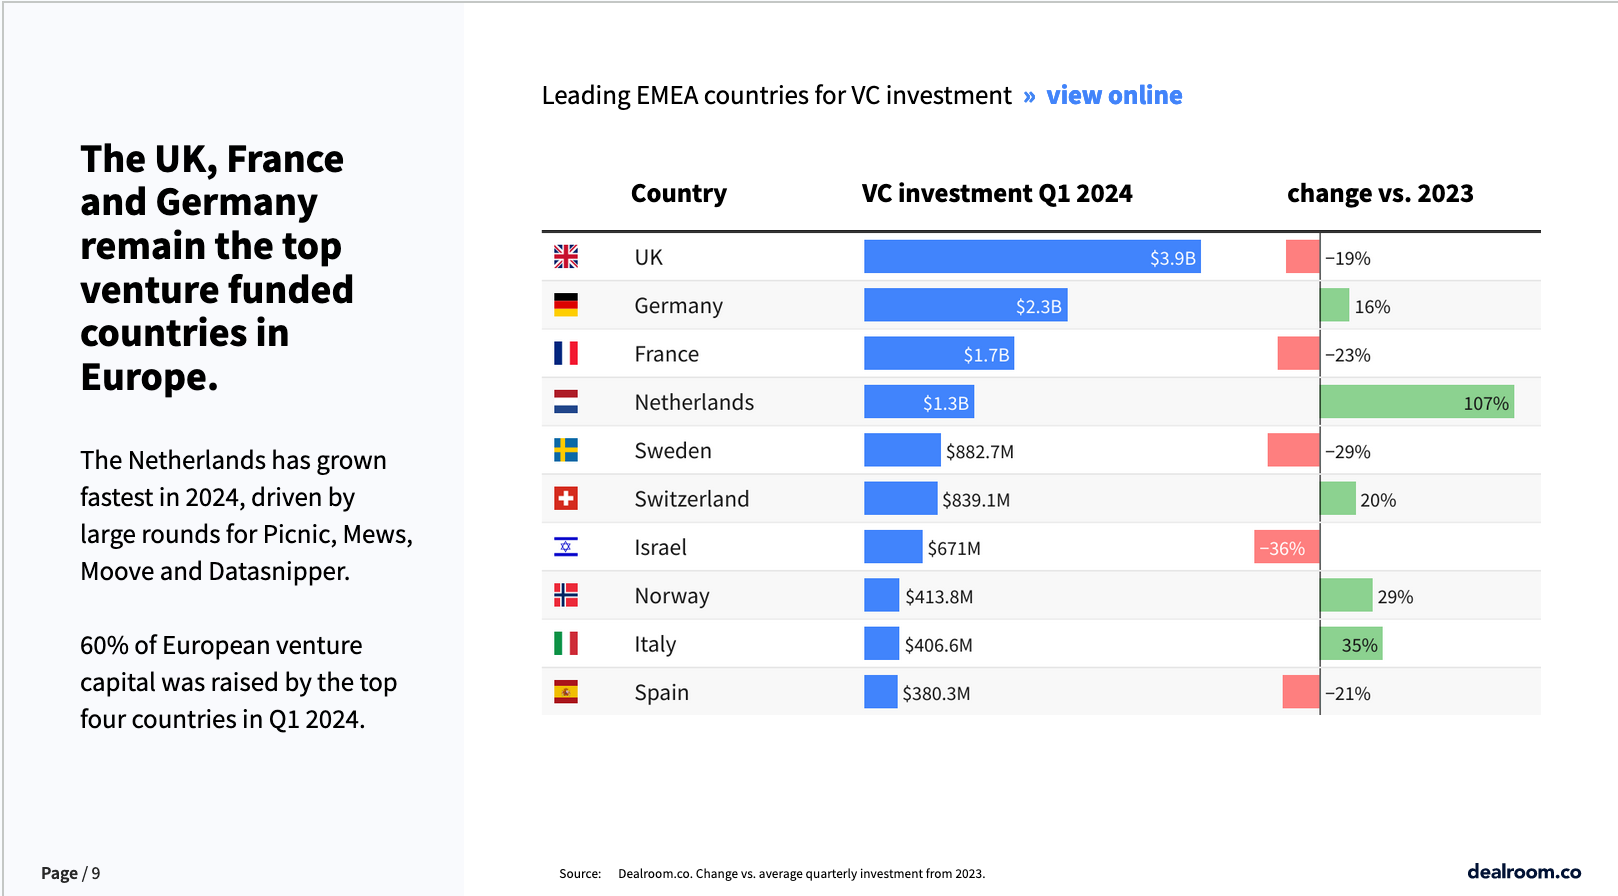This screenshot has width=1618, height=896.
Task: Click the UK $3.9B investment bar
Action: (1032, 257)
